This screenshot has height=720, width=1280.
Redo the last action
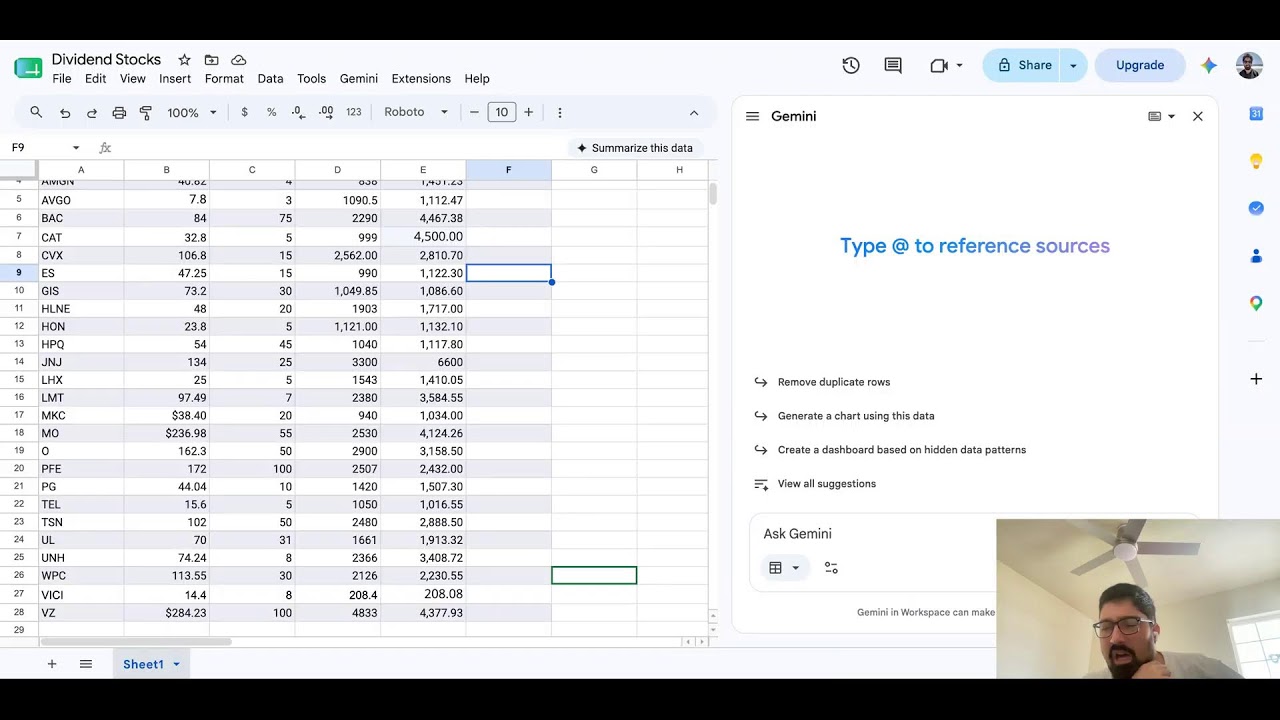click(92, 112)
